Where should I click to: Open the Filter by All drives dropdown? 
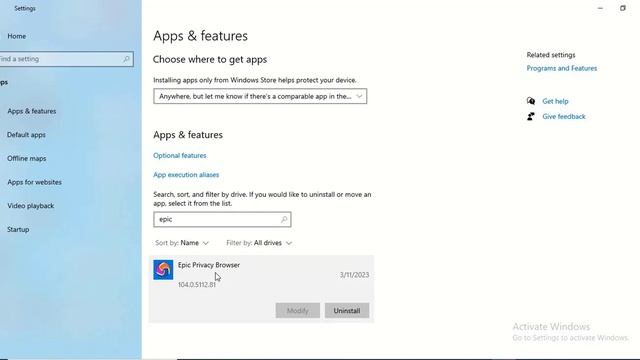pos(260,243)
